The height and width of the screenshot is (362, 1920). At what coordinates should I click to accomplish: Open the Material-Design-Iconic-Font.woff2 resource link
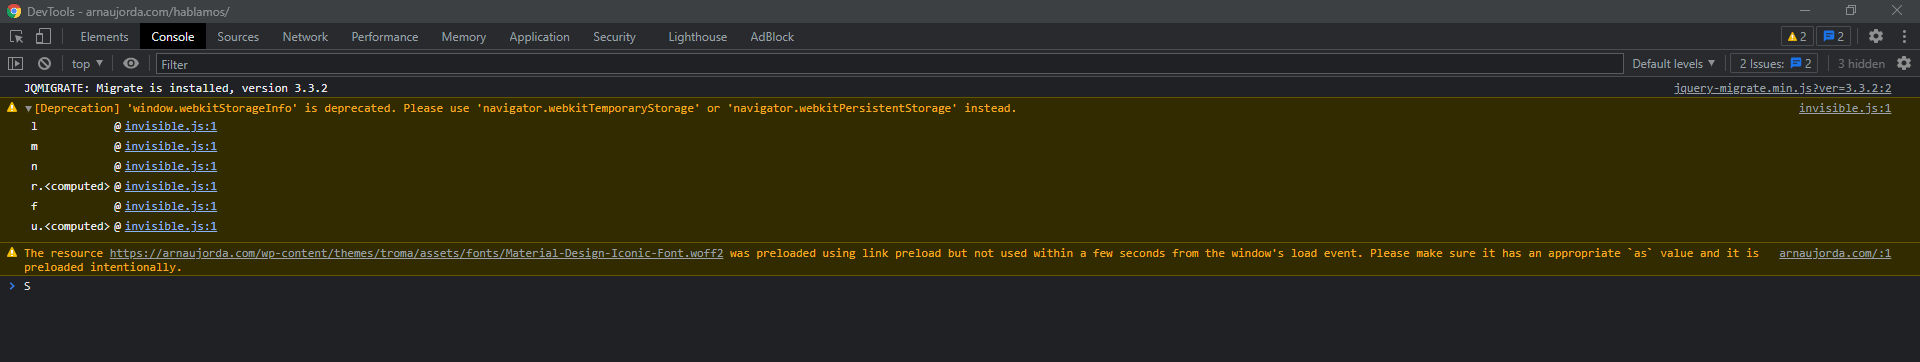416,253
